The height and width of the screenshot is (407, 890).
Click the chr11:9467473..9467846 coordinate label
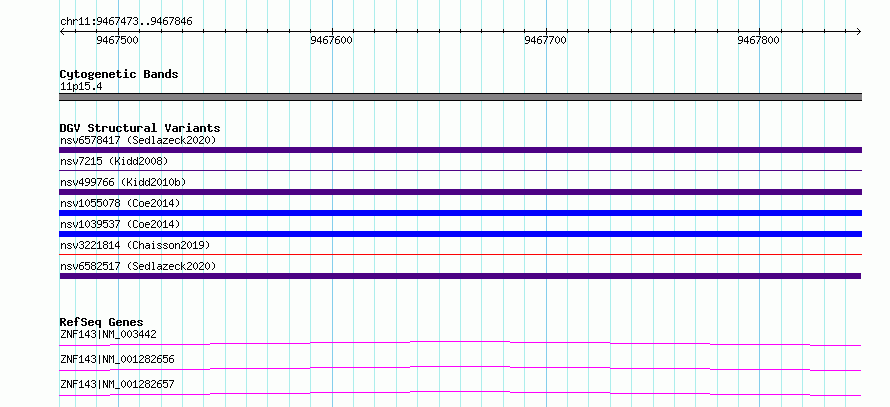126,22
